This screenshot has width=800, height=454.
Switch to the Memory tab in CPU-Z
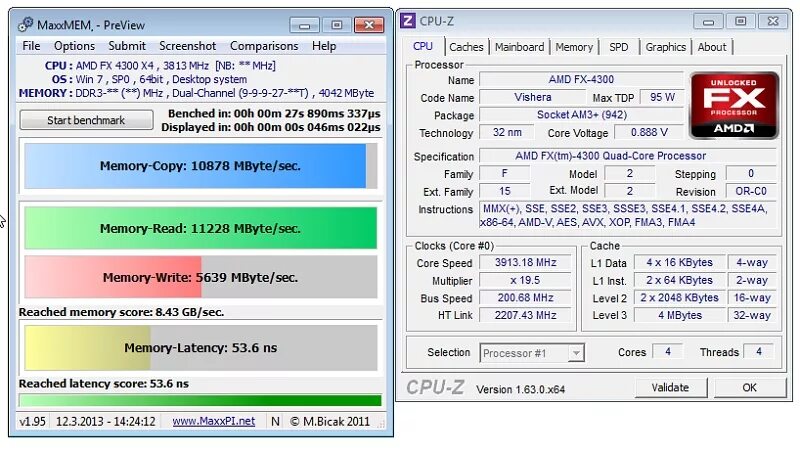(574, 47)
